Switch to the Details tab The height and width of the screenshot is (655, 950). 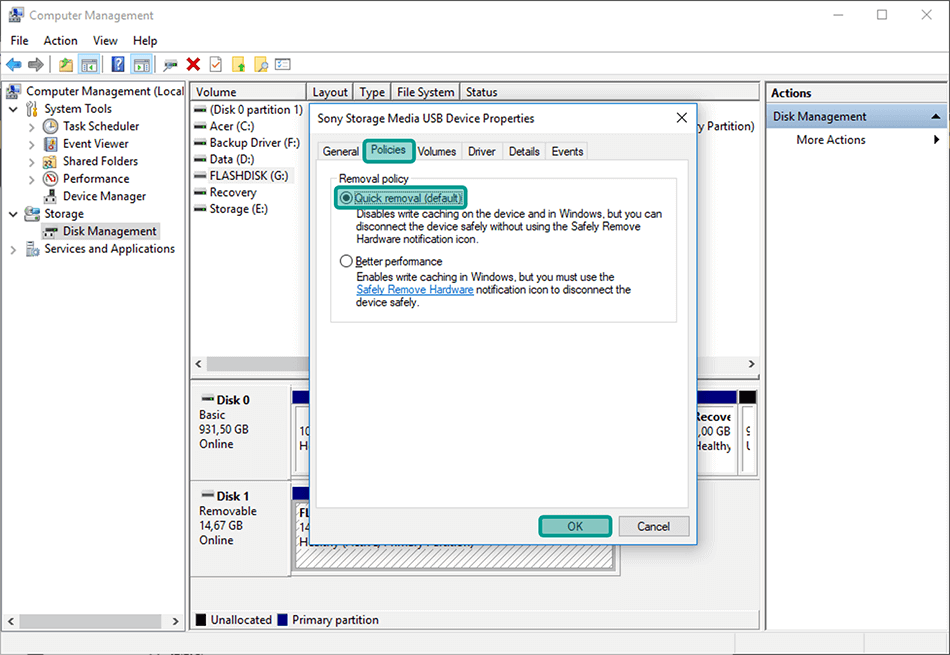point(524,151)
